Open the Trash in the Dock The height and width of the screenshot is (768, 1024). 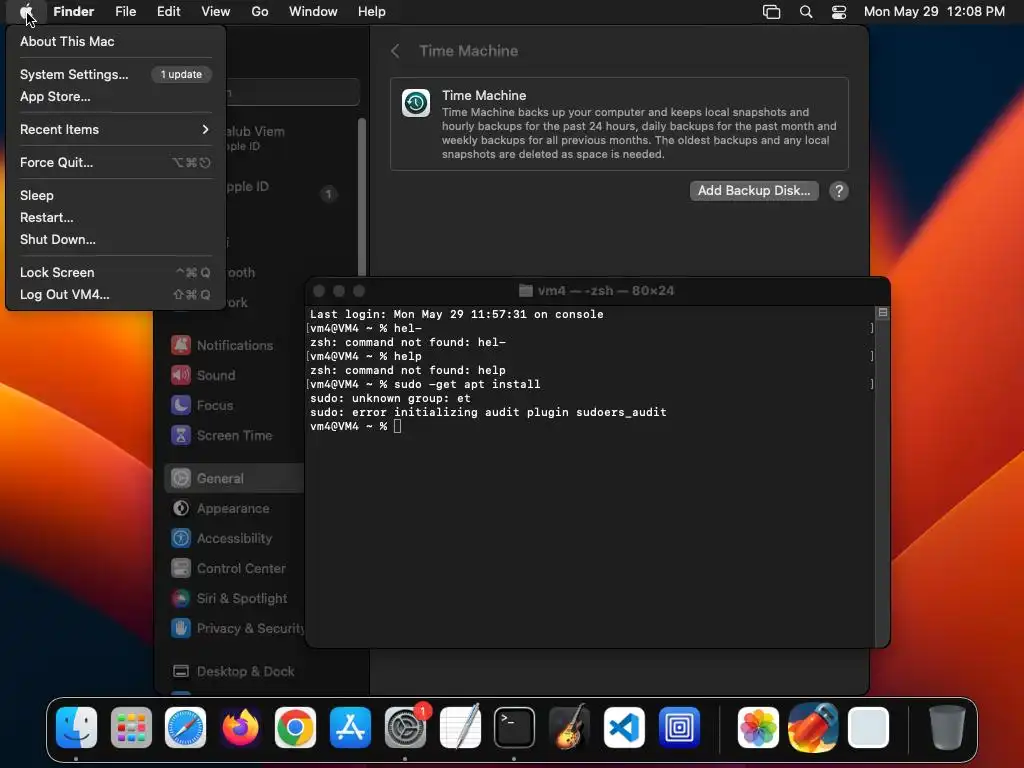pos(947,727)
